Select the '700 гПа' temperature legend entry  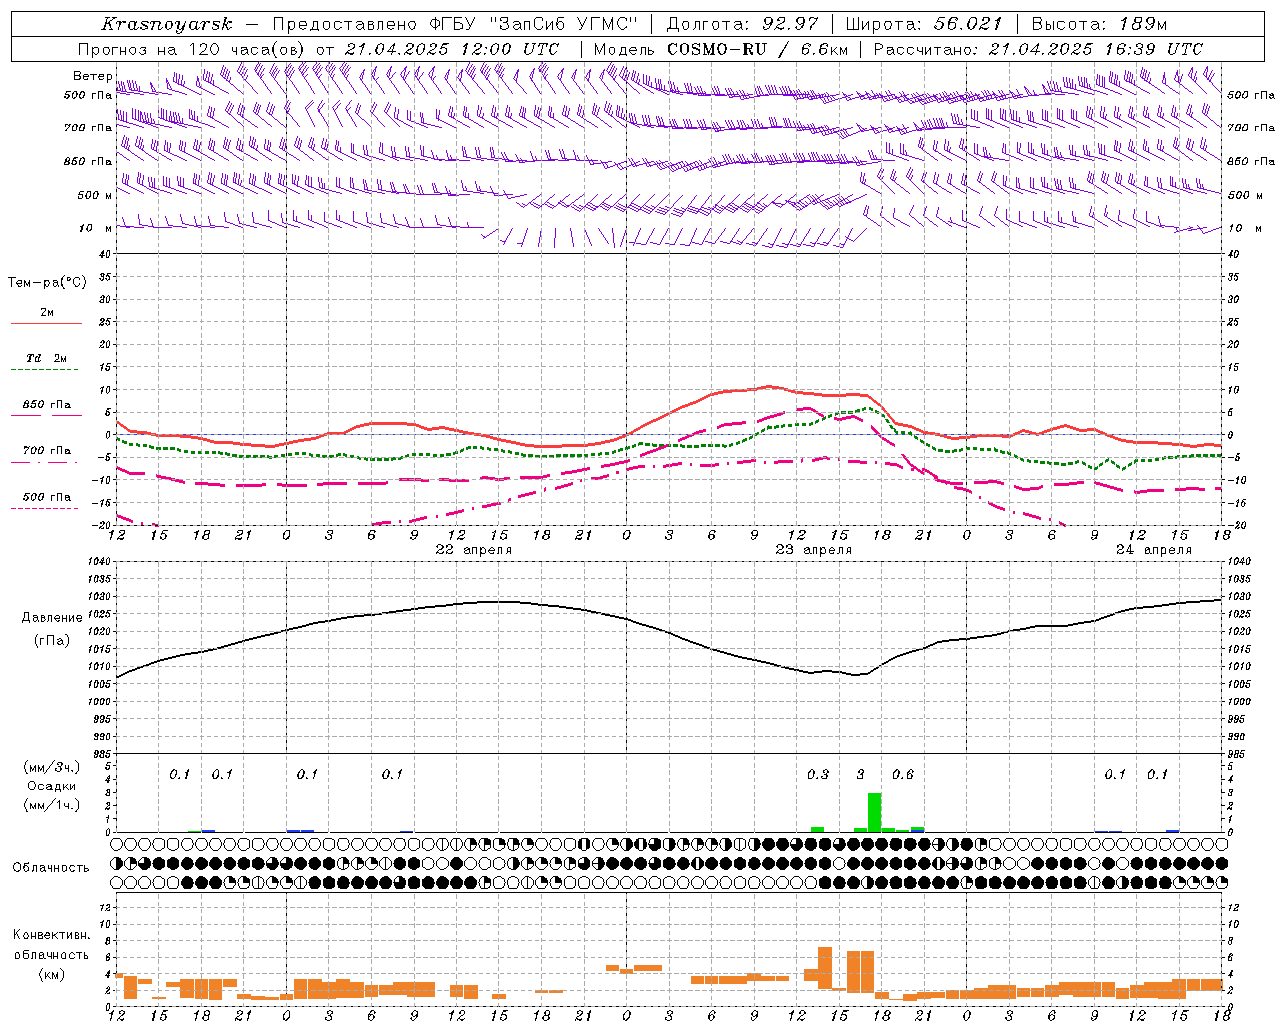[x=47, y=451]
